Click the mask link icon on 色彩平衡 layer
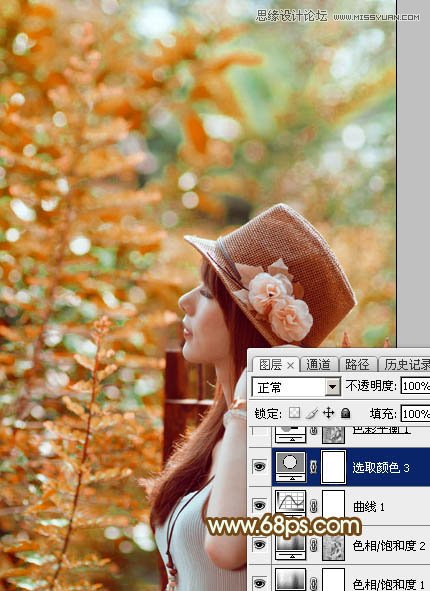The width and height of the screenshot is (430, 591). coord(314,432)
